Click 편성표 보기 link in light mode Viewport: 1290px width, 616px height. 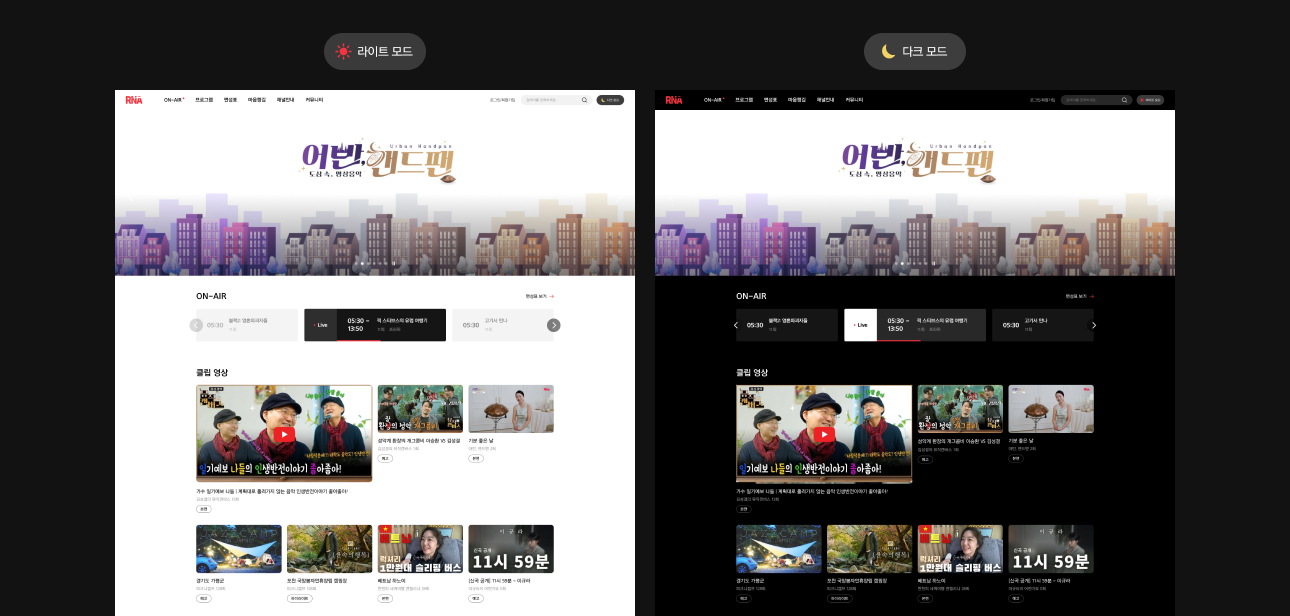pos(539,296)
